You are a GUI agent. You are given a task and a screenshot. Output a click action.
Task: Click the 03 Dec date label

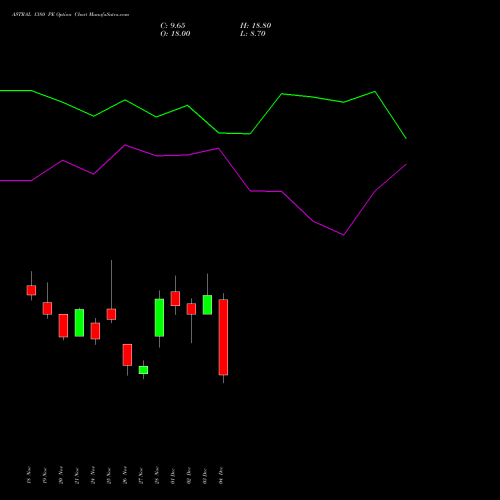(x=205, y=475)
